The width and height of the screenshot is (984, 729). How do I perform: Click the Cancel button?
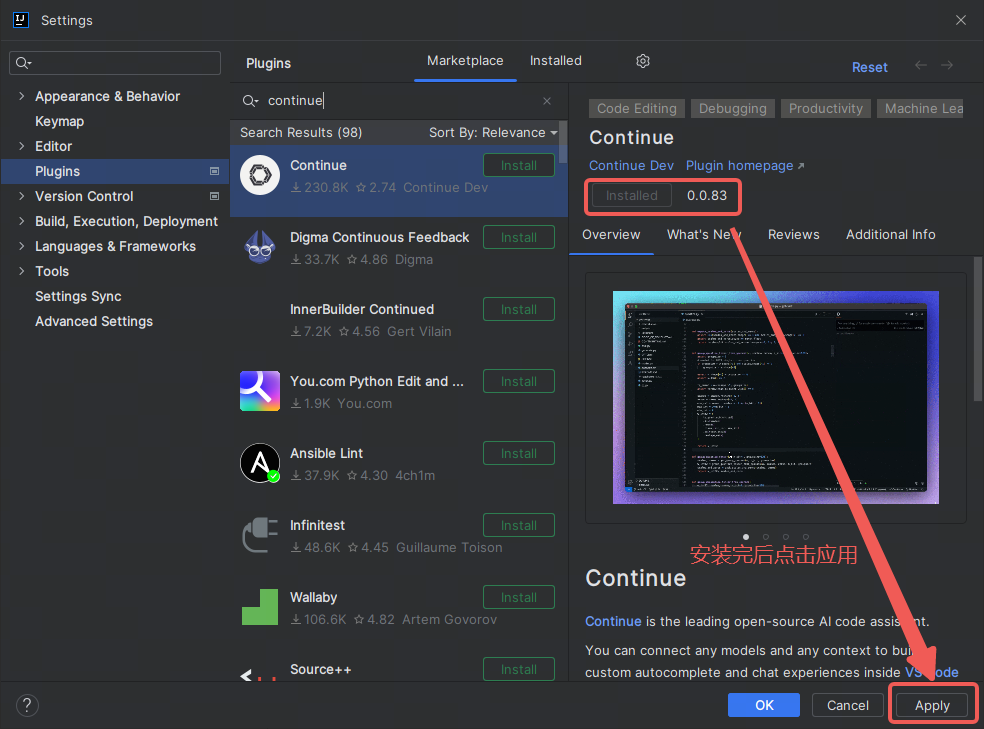pos(848,705)
